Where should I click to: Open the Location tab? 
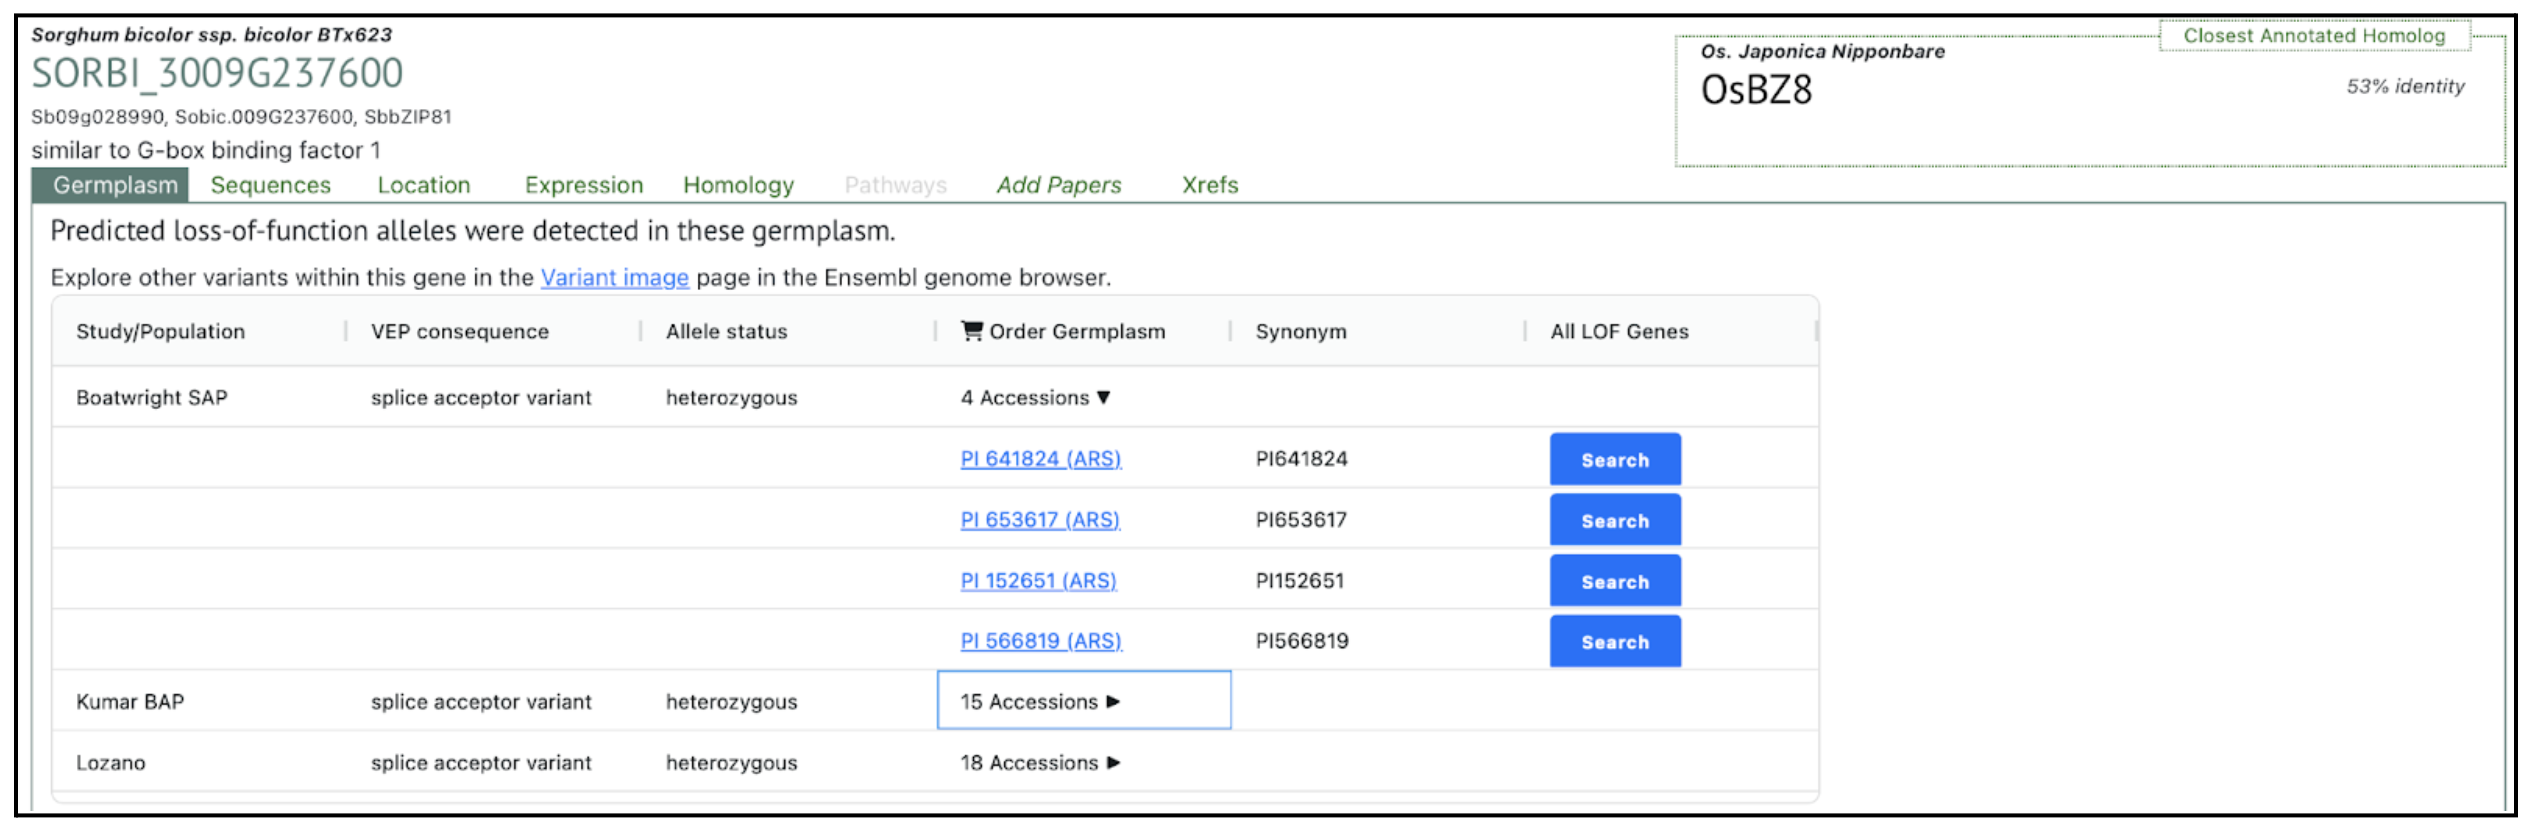[423, 185]
